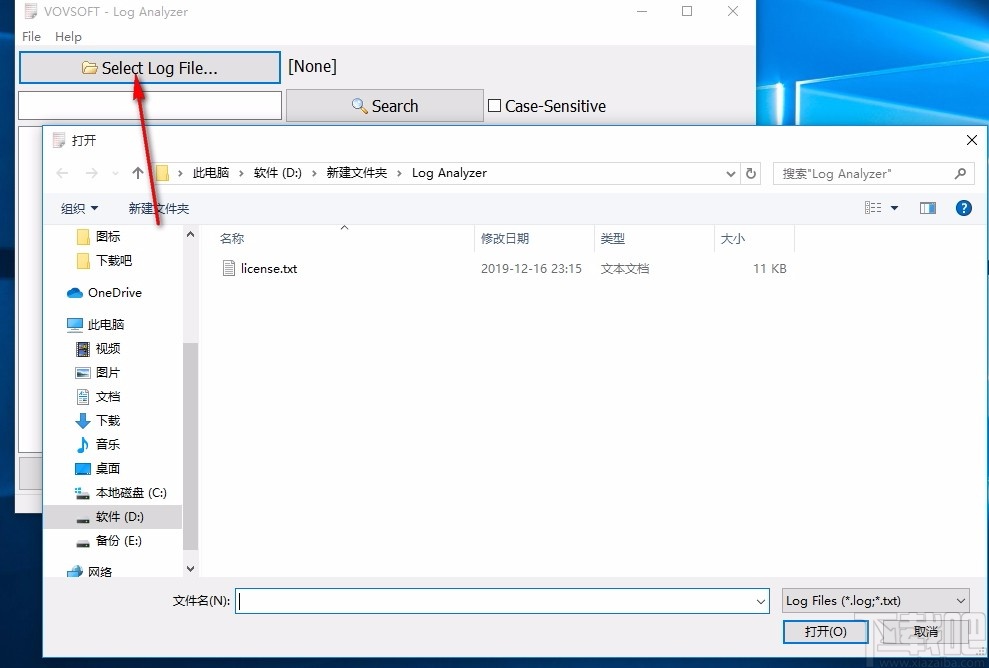
Task: Open the Help menu
Action: point(68,37)
